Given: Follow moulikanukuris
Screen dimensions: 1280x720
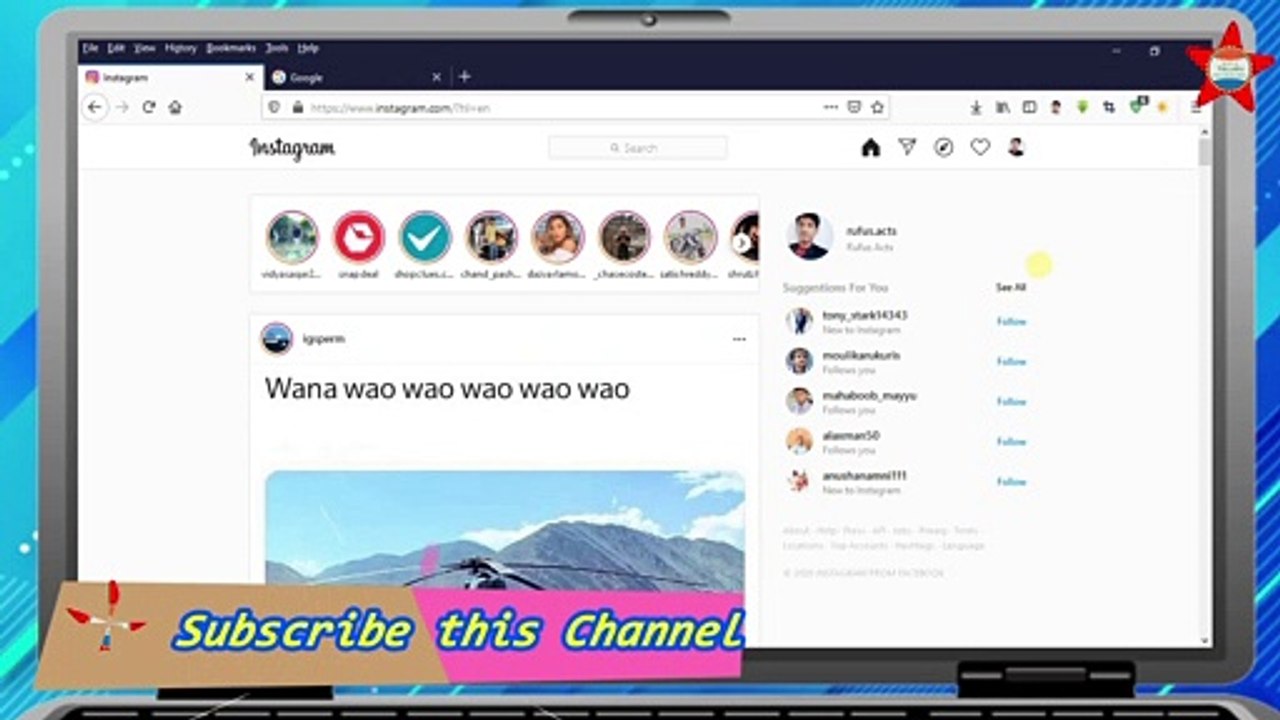Looking at the screenshot, I should [x=1011, y=361].
